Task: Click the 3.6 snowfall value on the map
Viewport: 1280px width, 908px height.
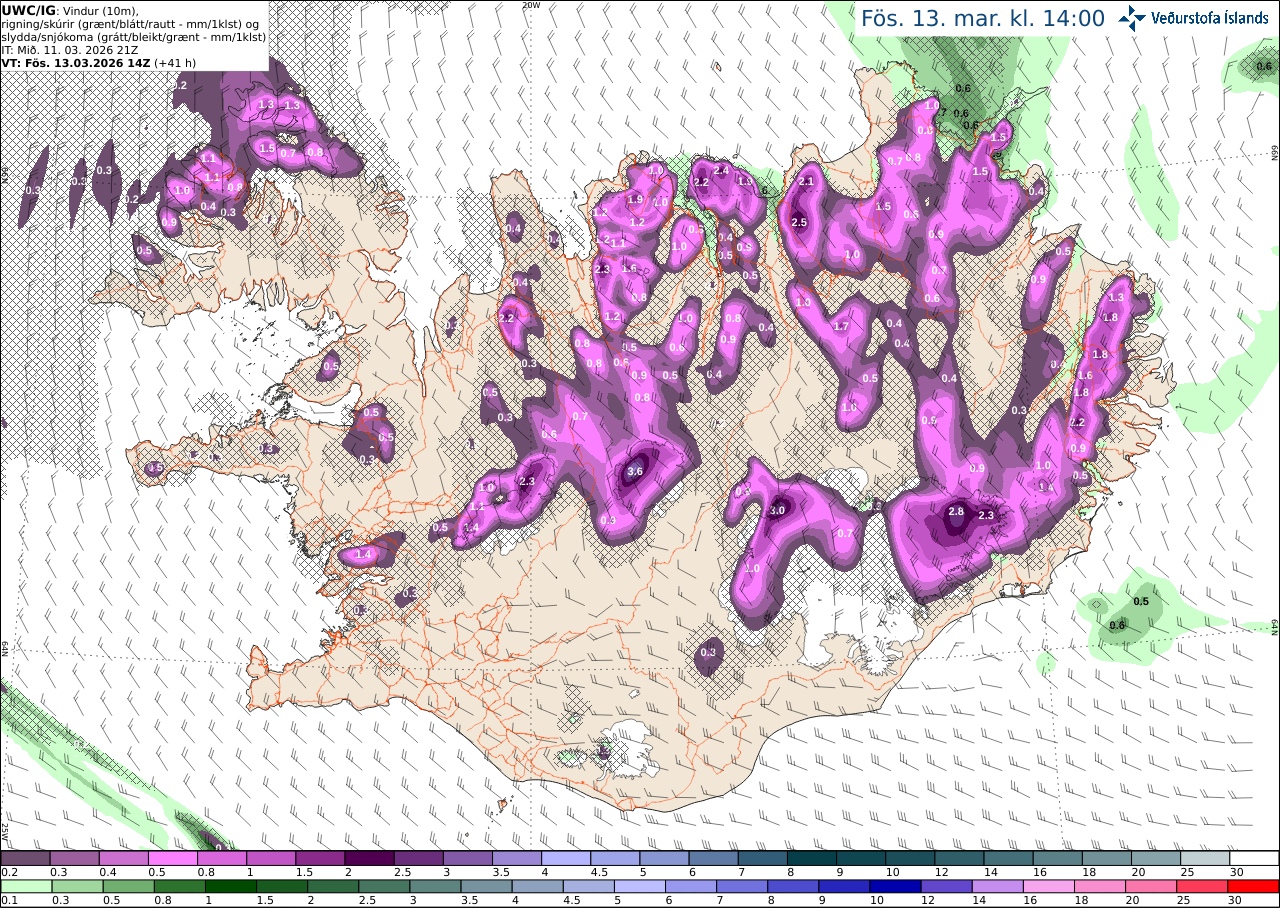Action: click(x=634, y=471)
